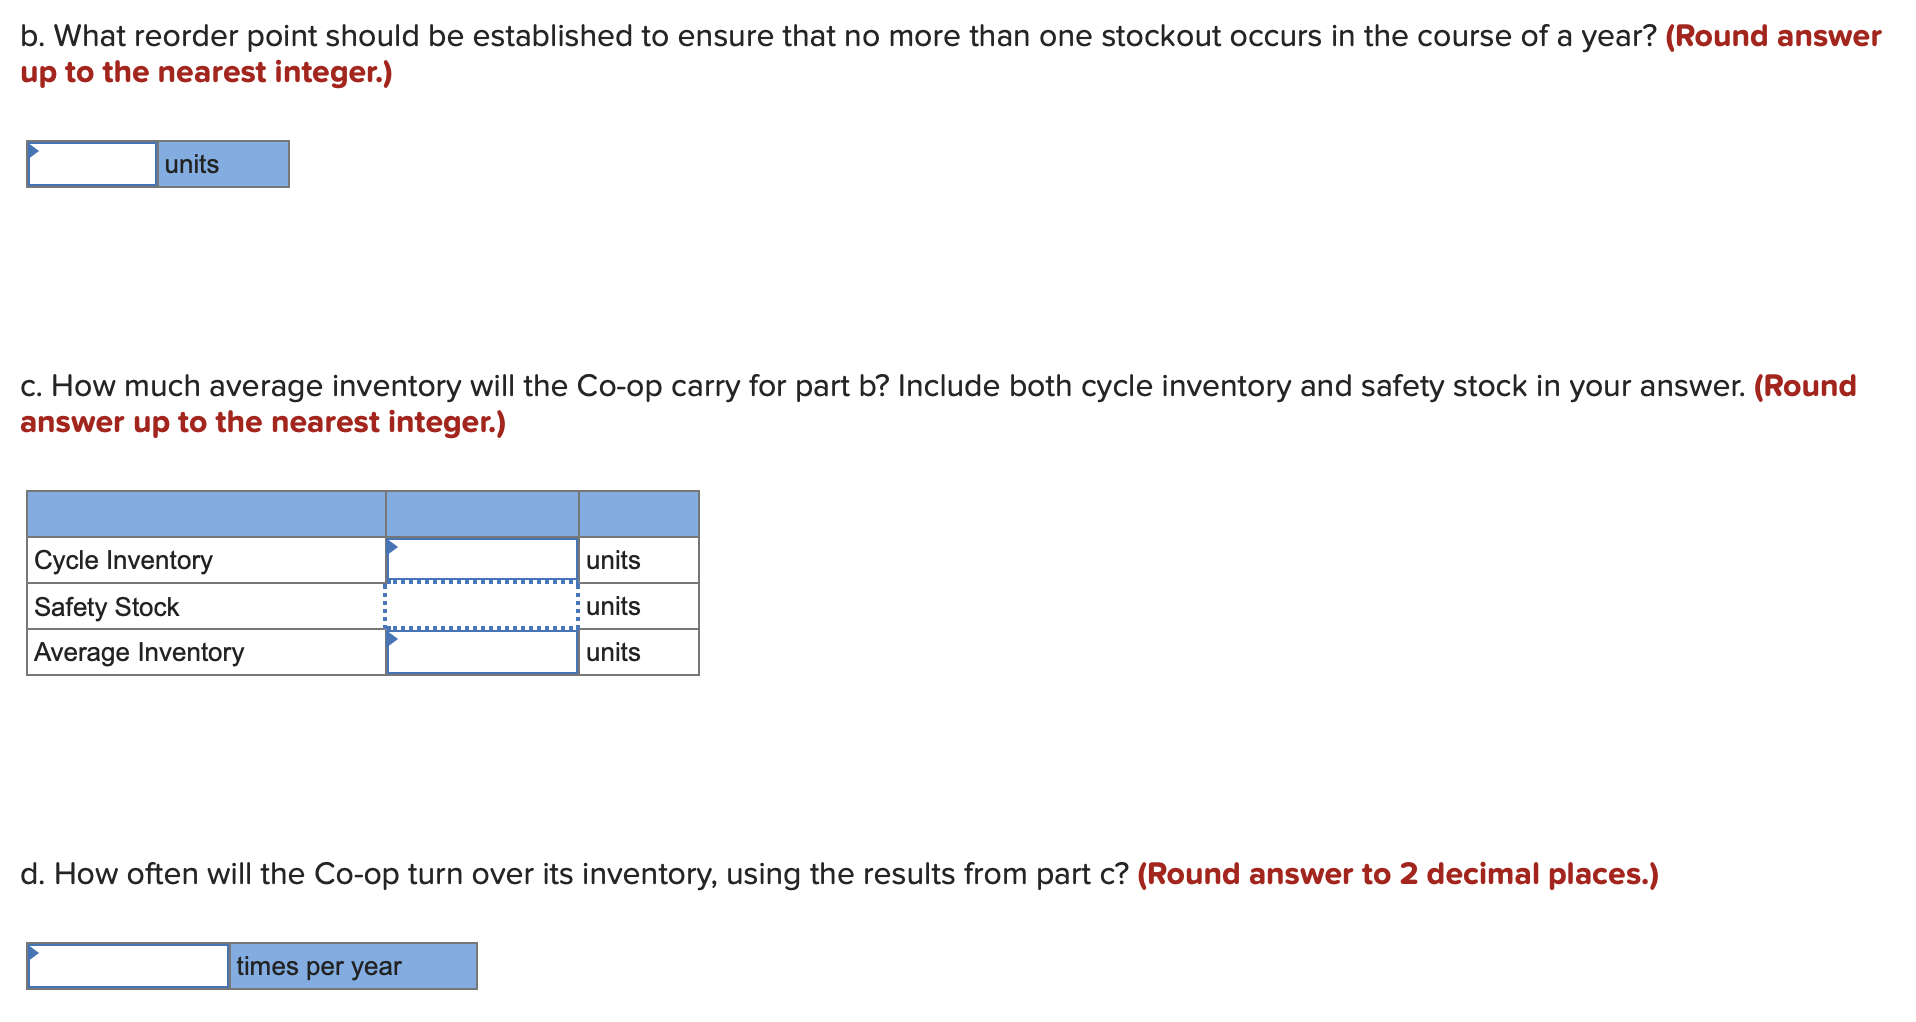Click the 'units' label beside reorder point field
The height and width of the screenshot is (1022, 1916).
[223, 164]
